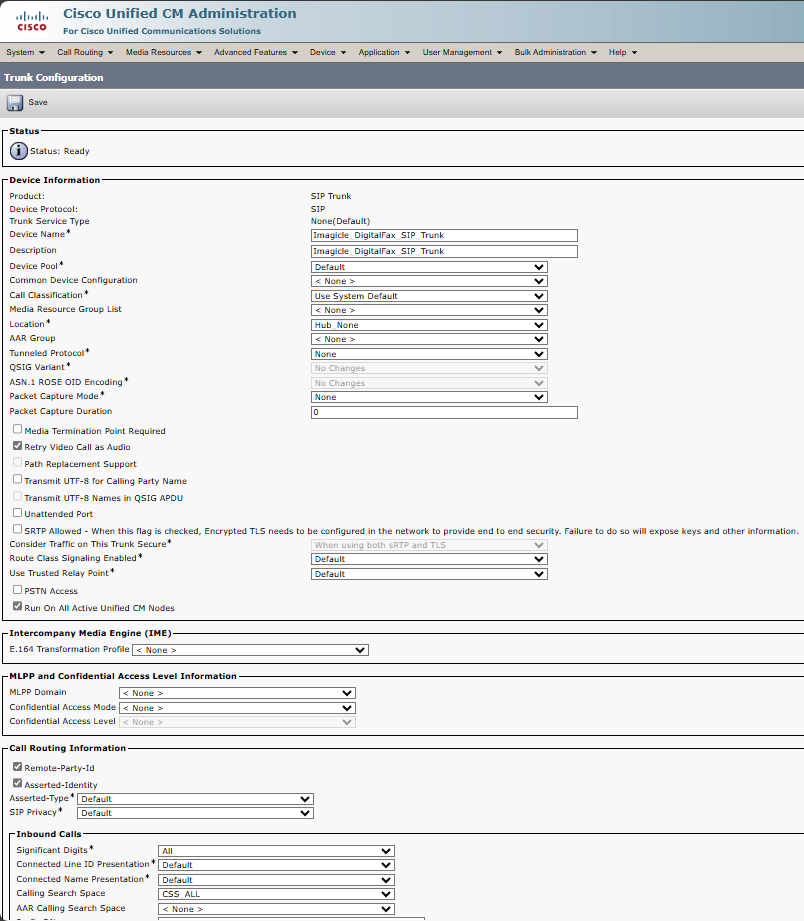Click the Save button label
This screenshot has width=804, height=921.
(38, 102)
